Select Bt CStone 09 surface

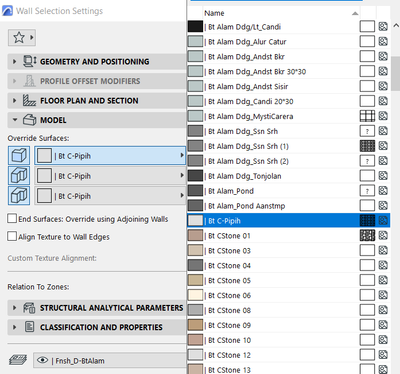pos(288,325)
